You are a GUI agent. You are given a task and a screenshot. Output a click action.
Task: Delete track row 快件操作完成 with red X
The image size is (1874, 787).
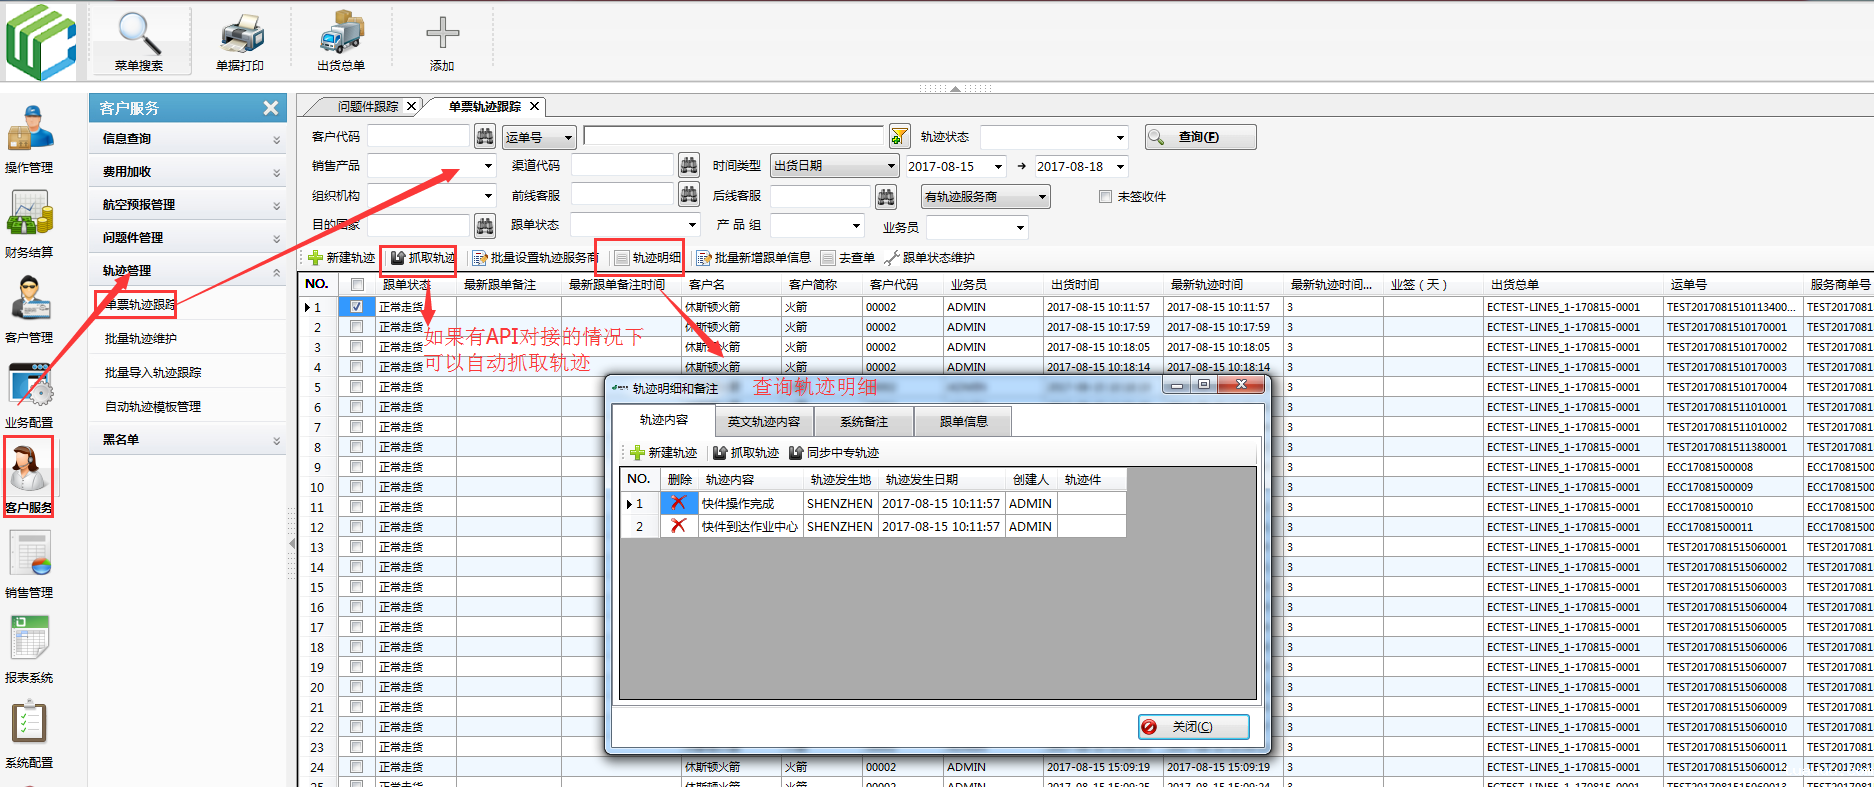[679, 503]
